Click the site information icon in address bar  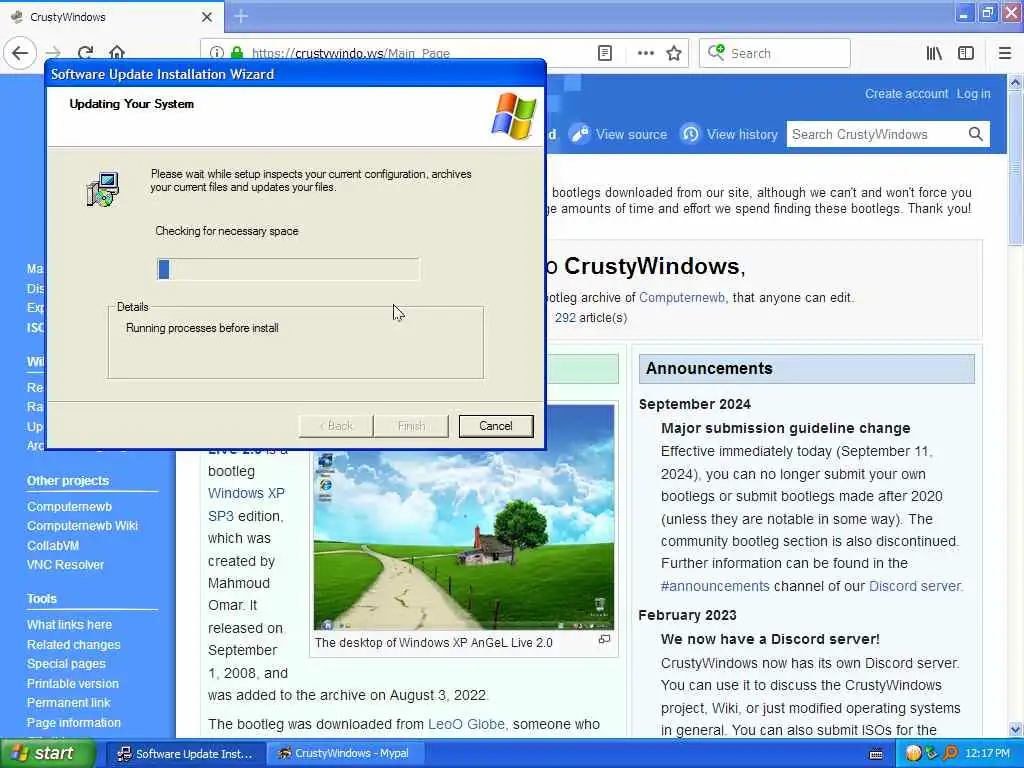click(x=217, y=53)
